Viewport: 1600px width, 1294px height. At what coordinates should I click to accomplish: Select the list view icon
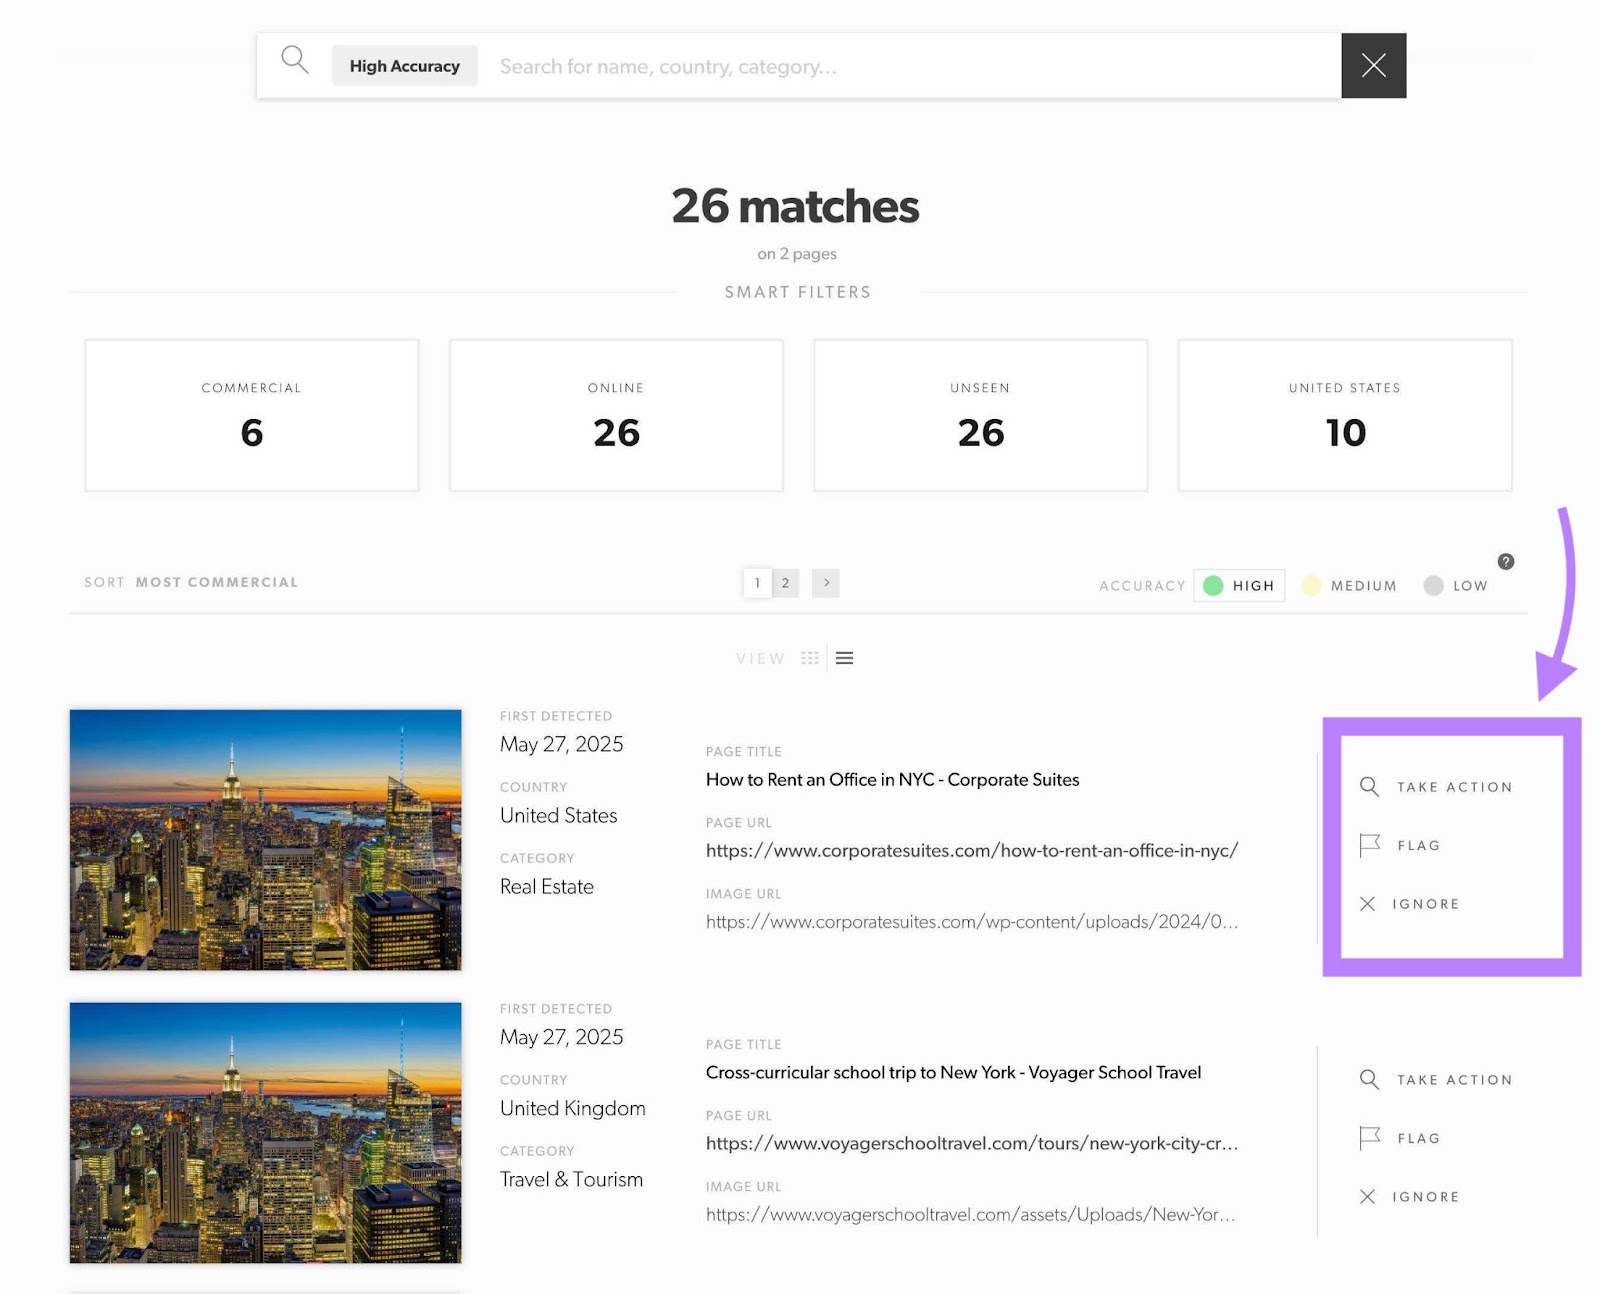845,658
